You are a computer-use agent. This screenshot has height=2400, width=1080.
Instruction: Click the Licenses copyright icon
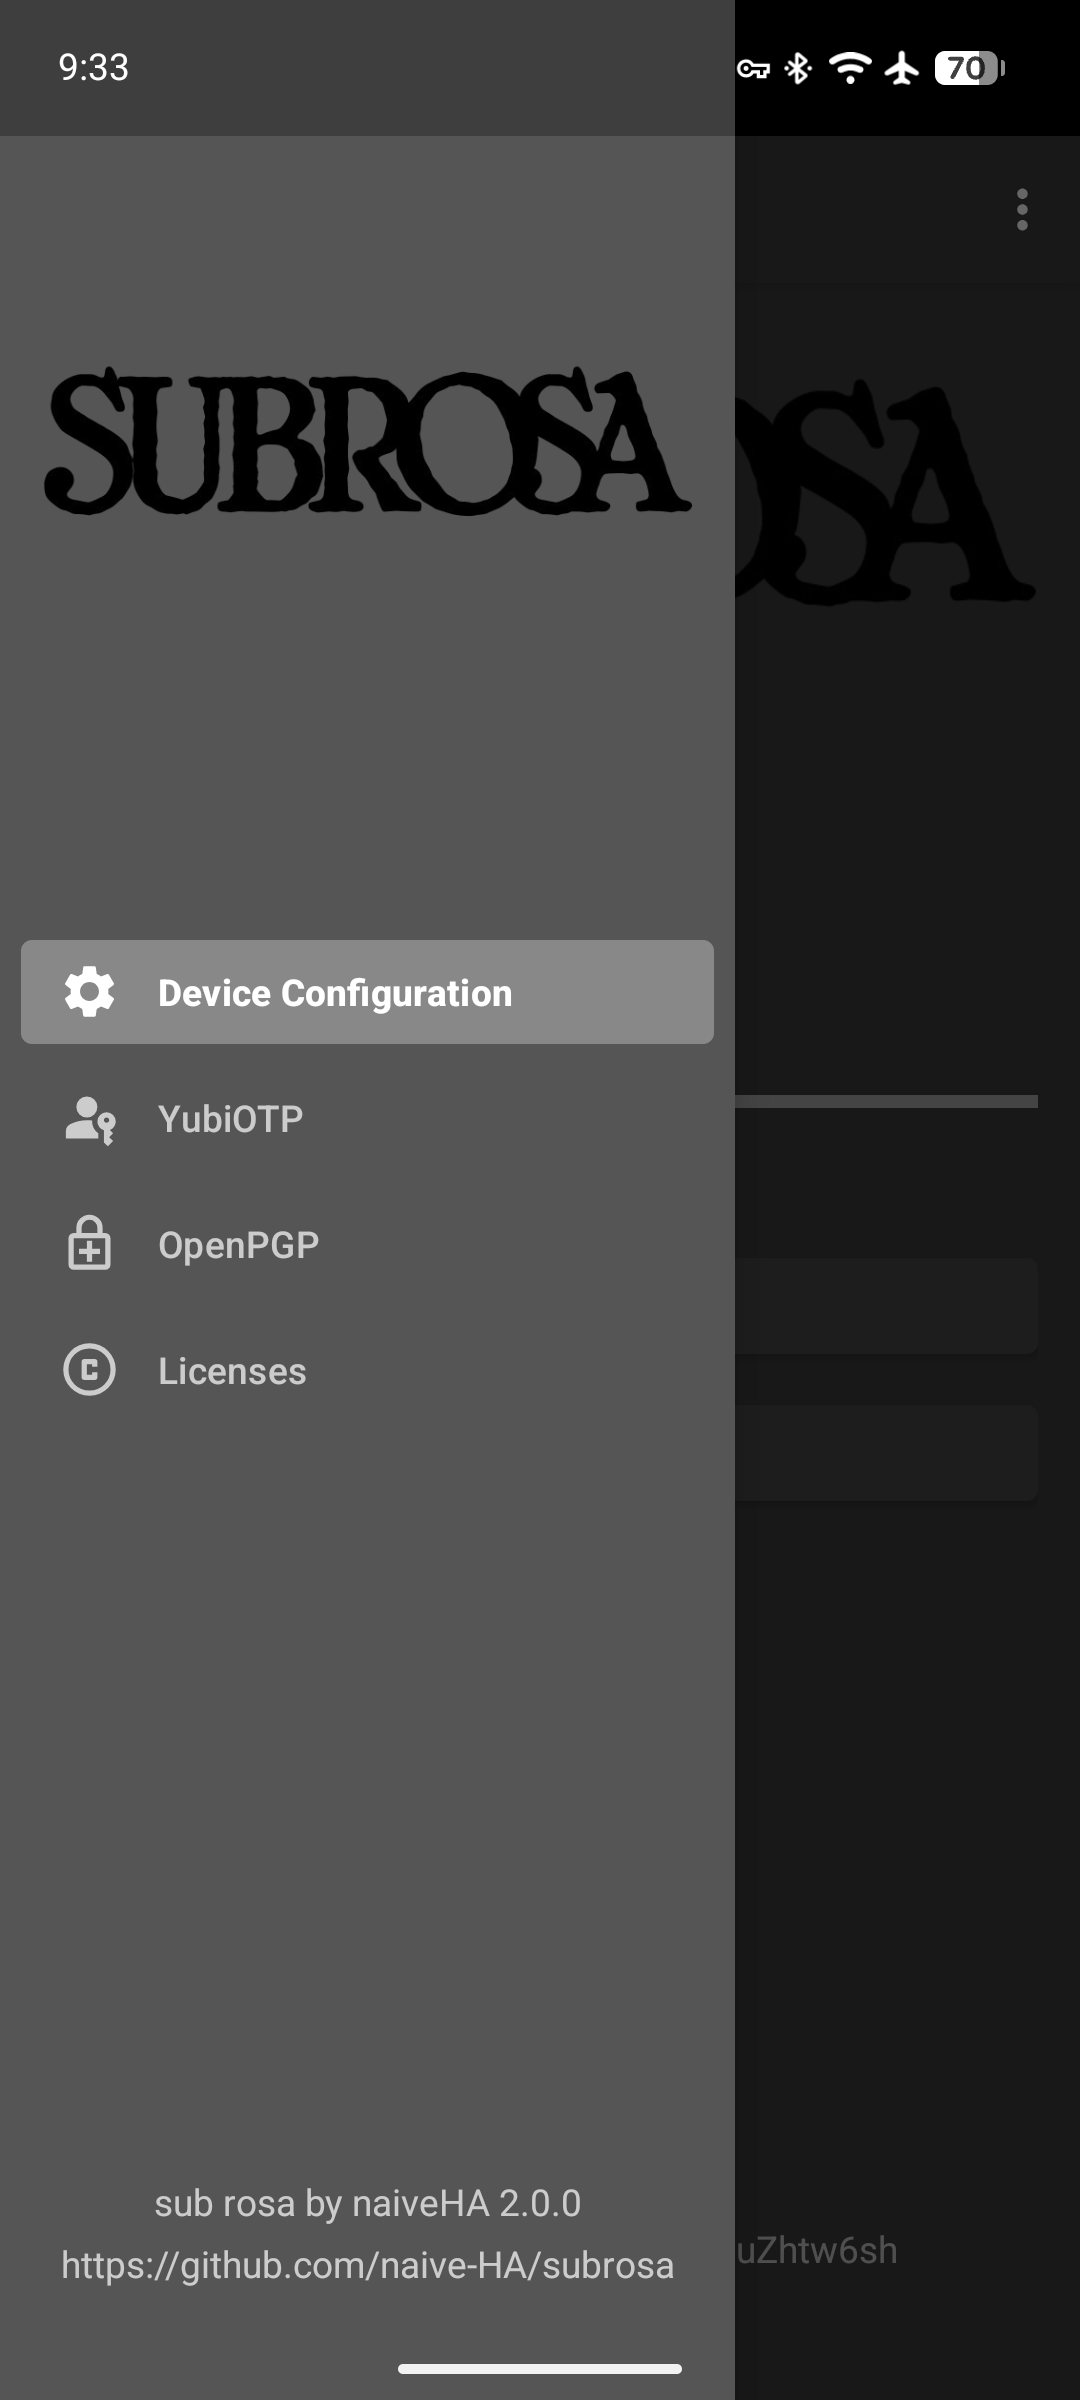point(89,1370)
